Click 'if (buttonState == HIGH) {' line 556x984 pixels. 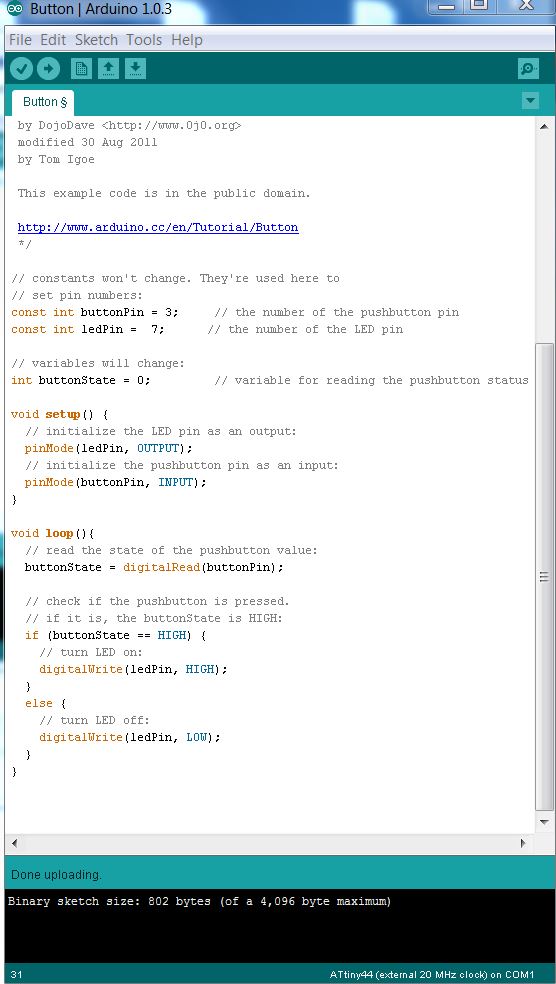(115, 635)
